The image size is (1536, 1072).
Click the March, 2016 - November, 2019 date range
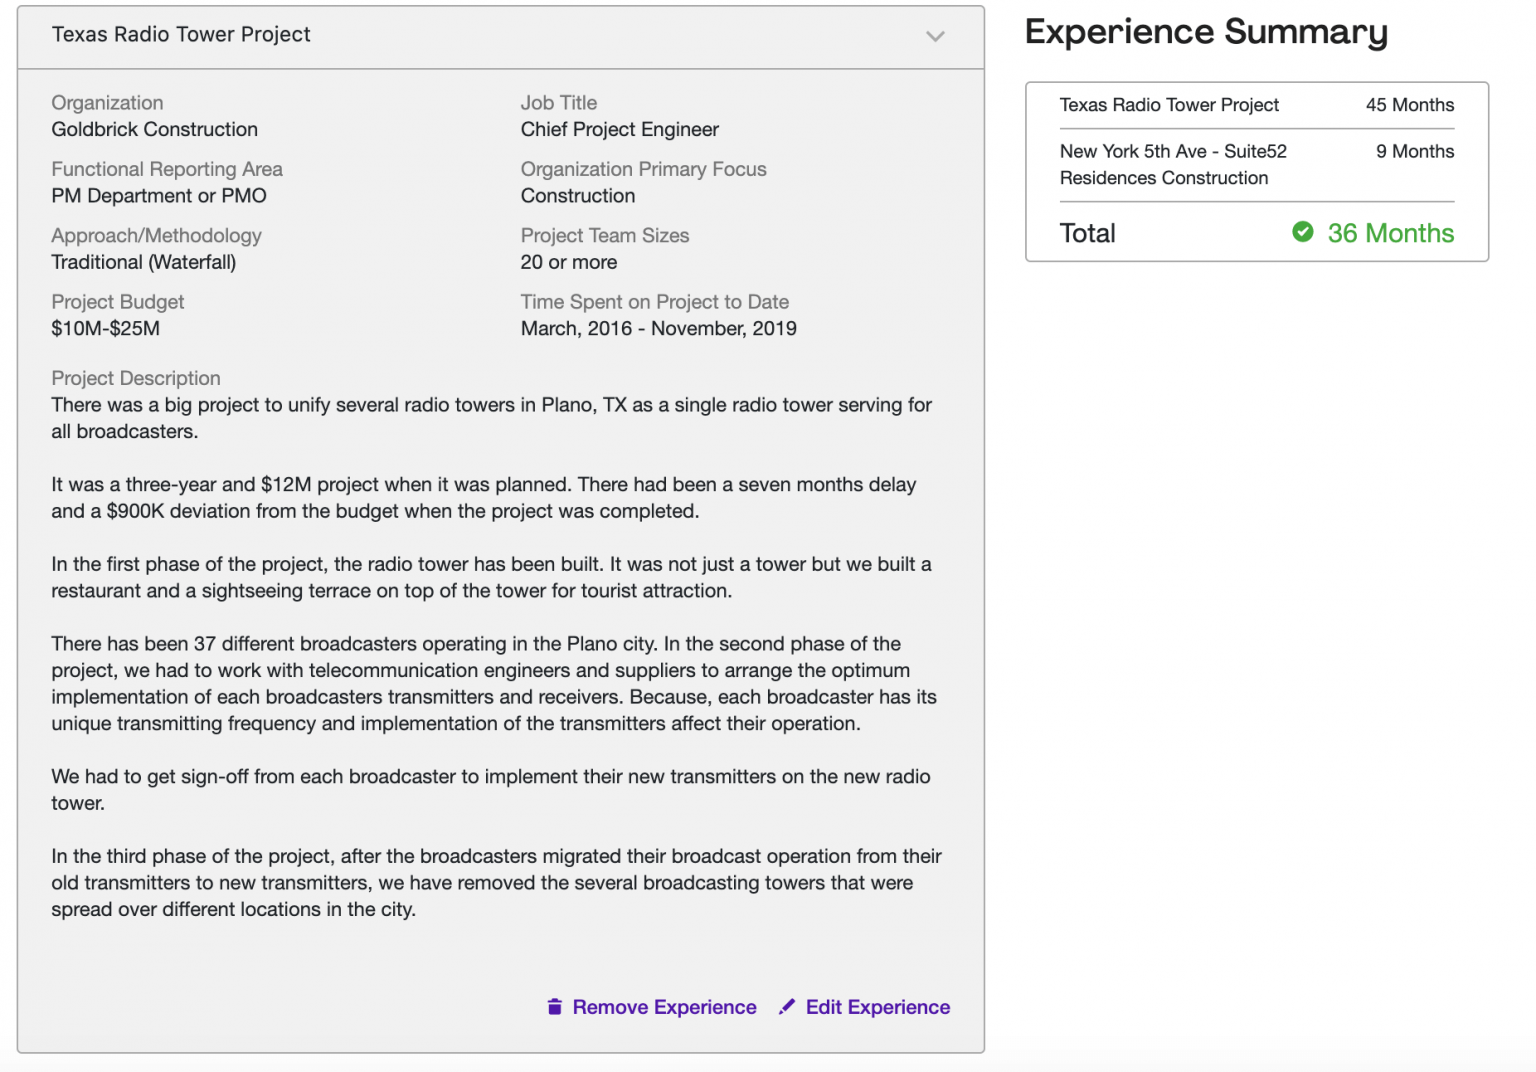point(658,328)
